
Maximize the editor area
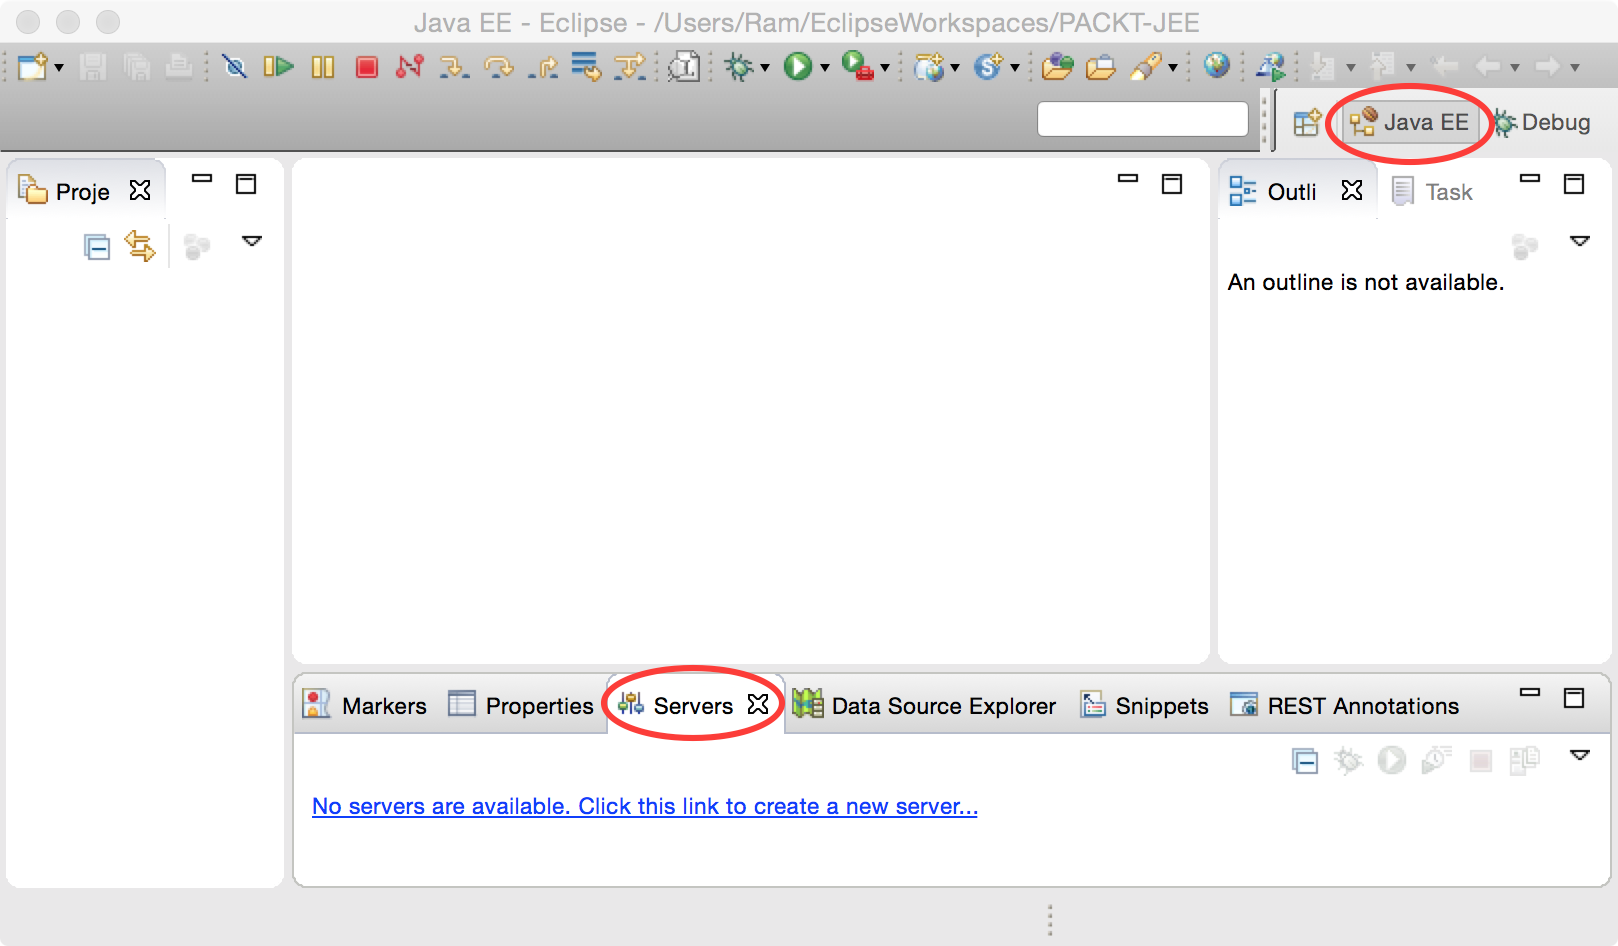1172,184
